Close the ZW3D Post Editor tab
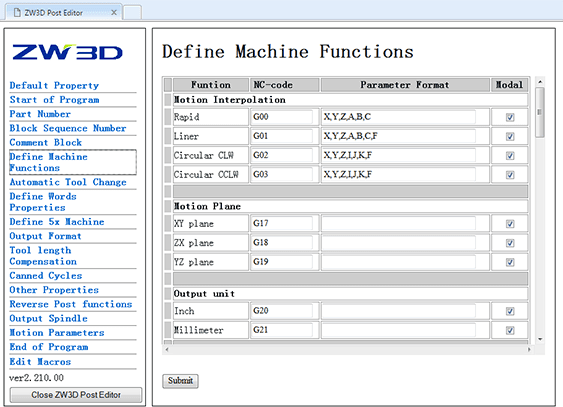 pyautogui.click(x=114, y=13)
